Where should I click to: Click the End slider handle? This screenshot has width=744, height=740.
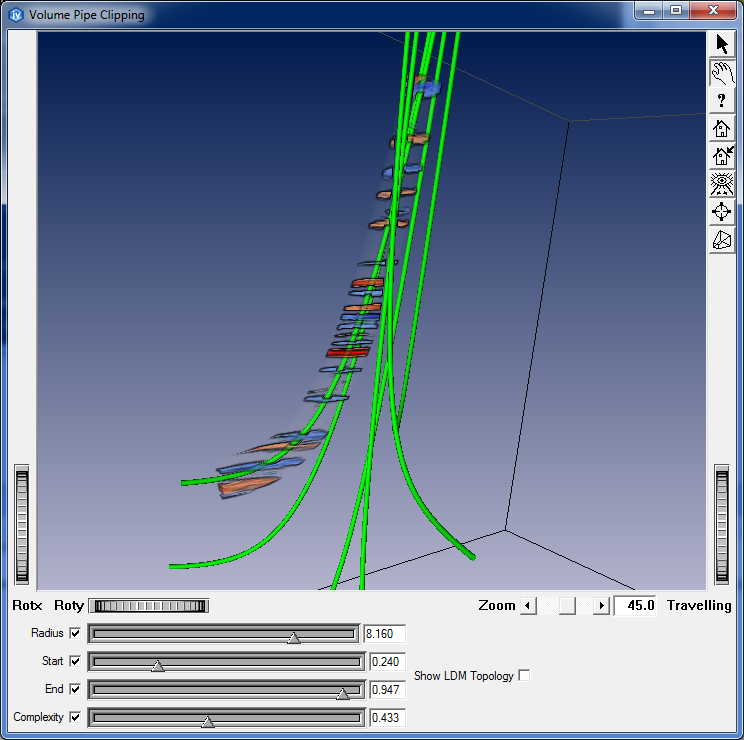pos(343,692)
